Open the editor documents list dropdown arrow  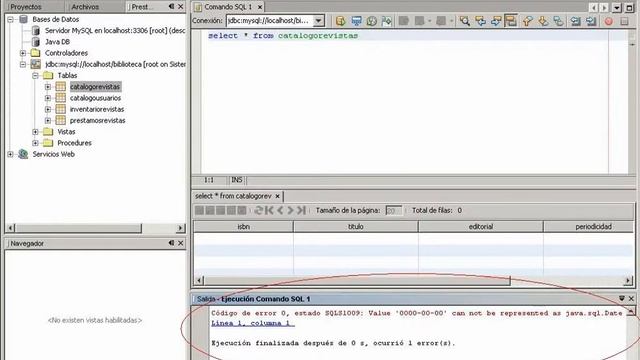(617, 7)
